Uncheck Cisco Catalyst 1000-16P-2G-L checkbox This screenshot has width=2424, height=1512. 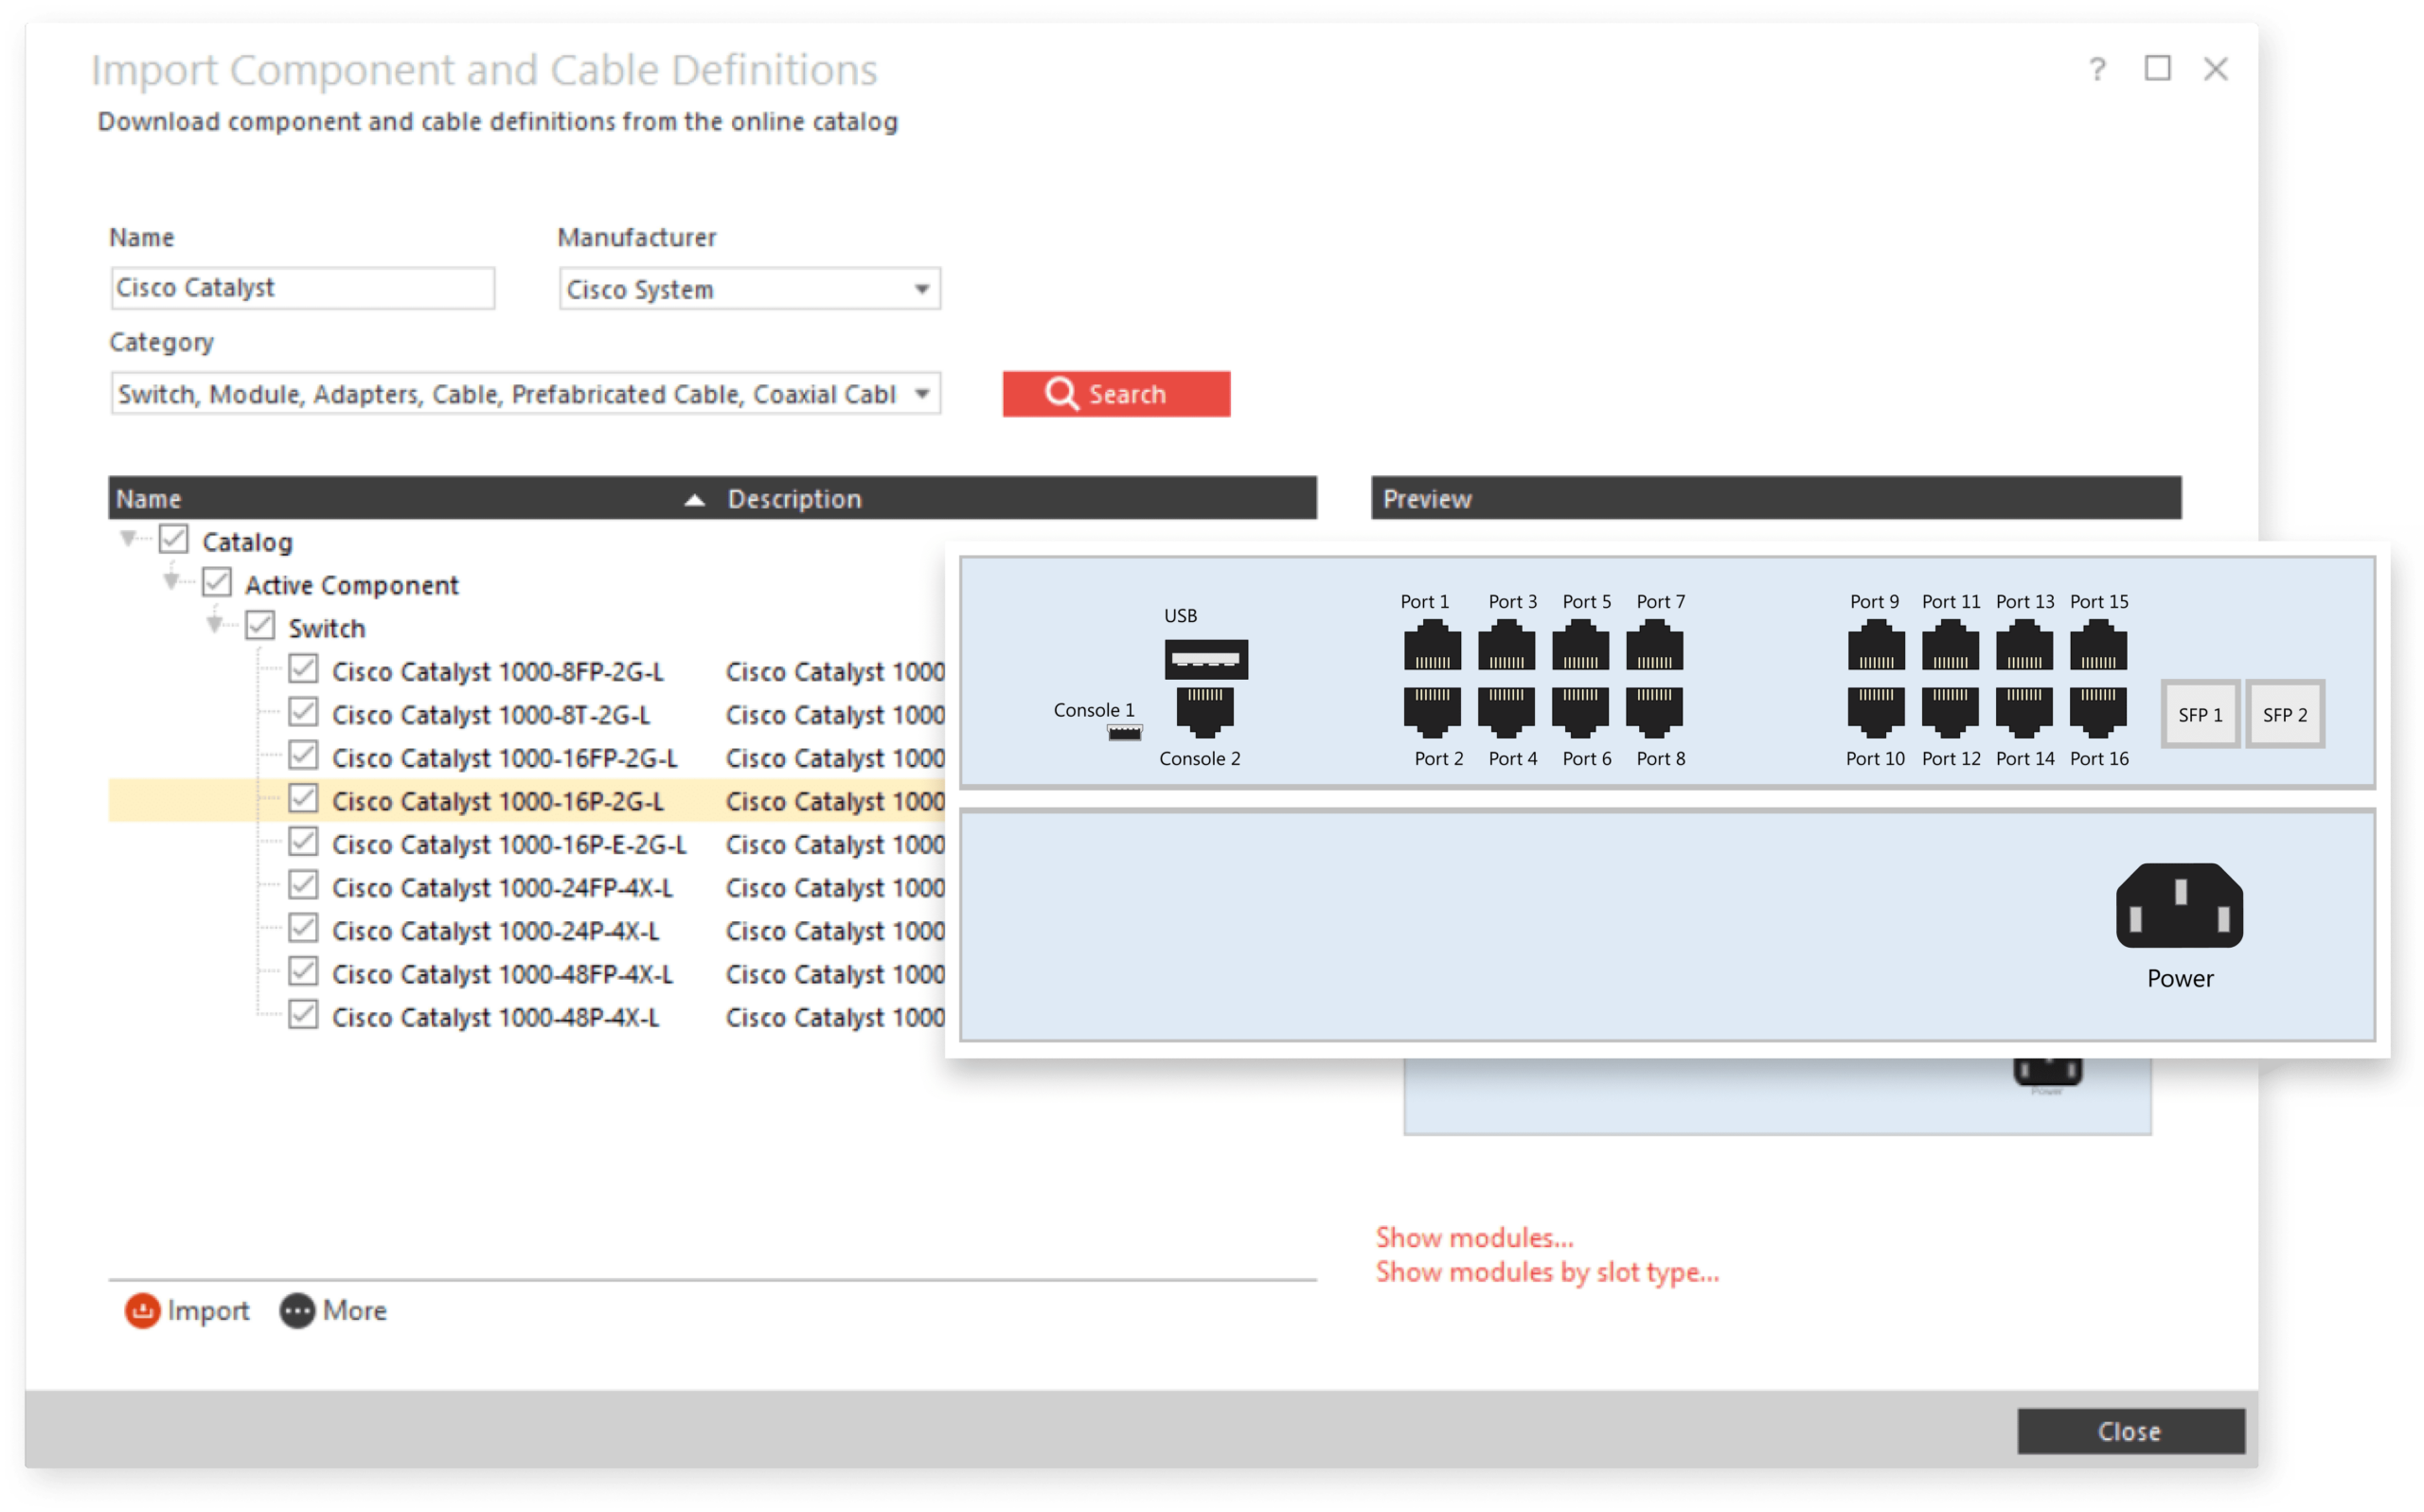point(303,798)
